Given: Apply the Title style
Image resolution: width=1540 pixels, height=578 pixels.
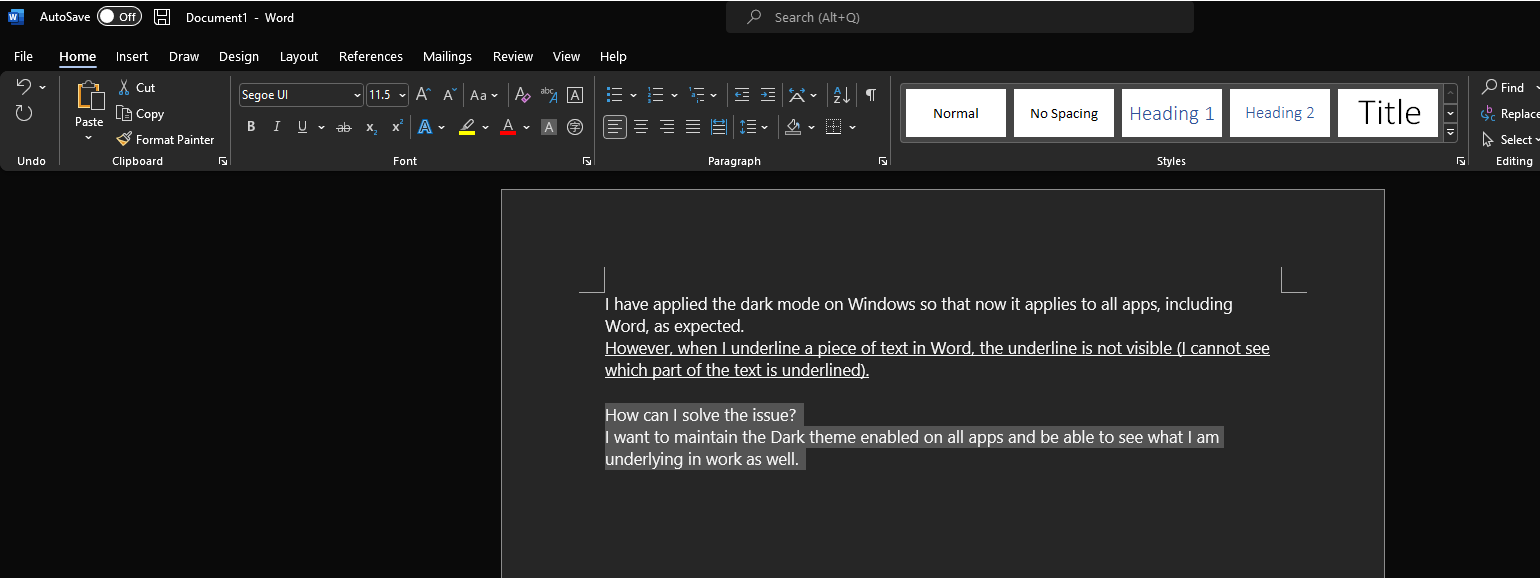Looking at the screenshot, I should [1388, 113].
